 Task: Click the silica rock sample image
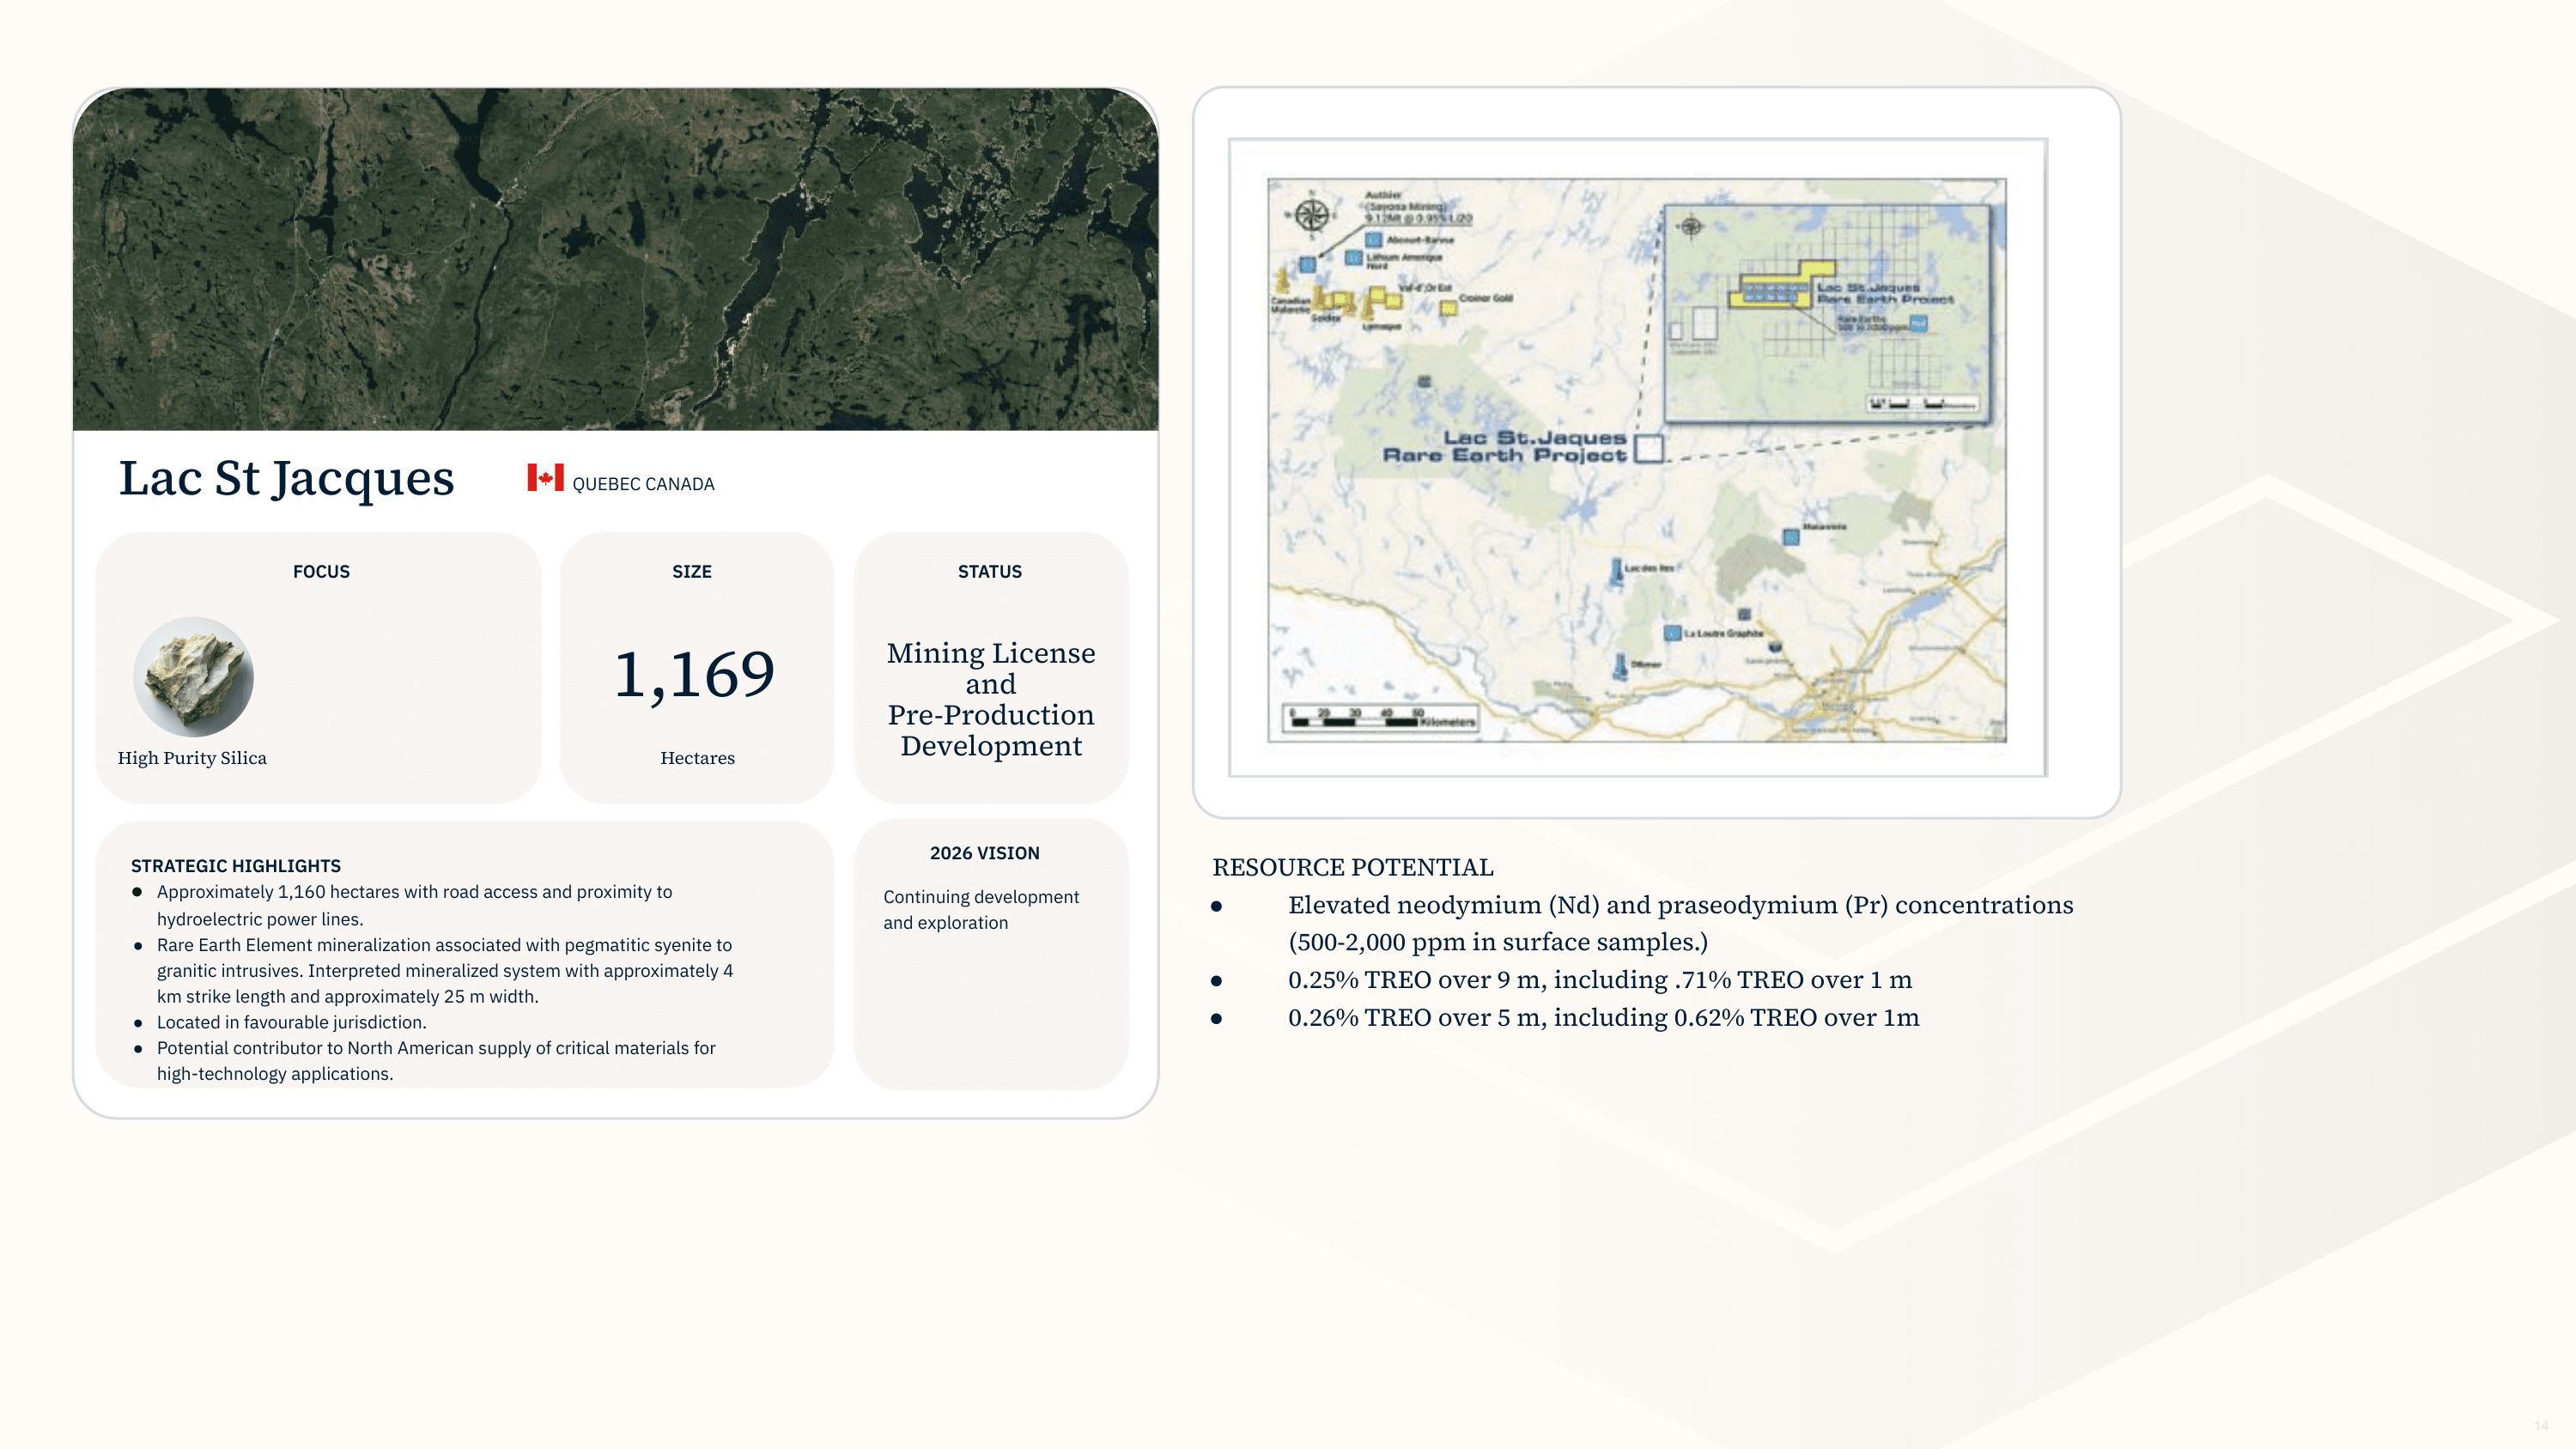pos(193,676)
